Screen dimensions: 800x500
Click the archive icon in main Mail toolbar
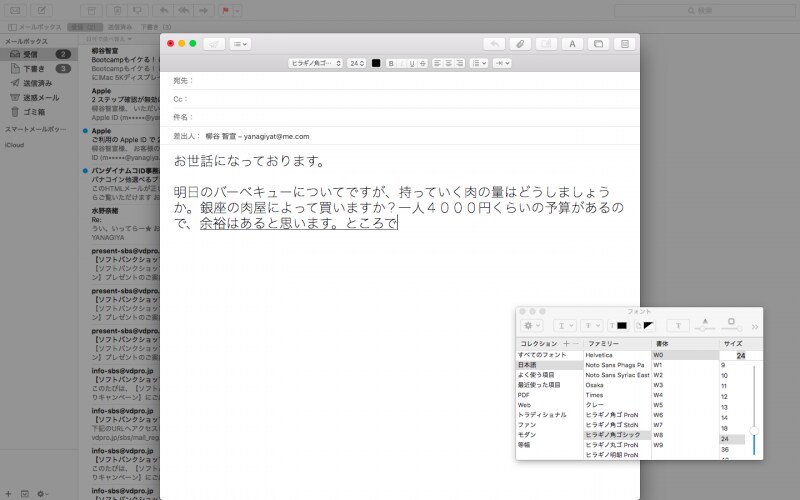[x=92, y=10]
